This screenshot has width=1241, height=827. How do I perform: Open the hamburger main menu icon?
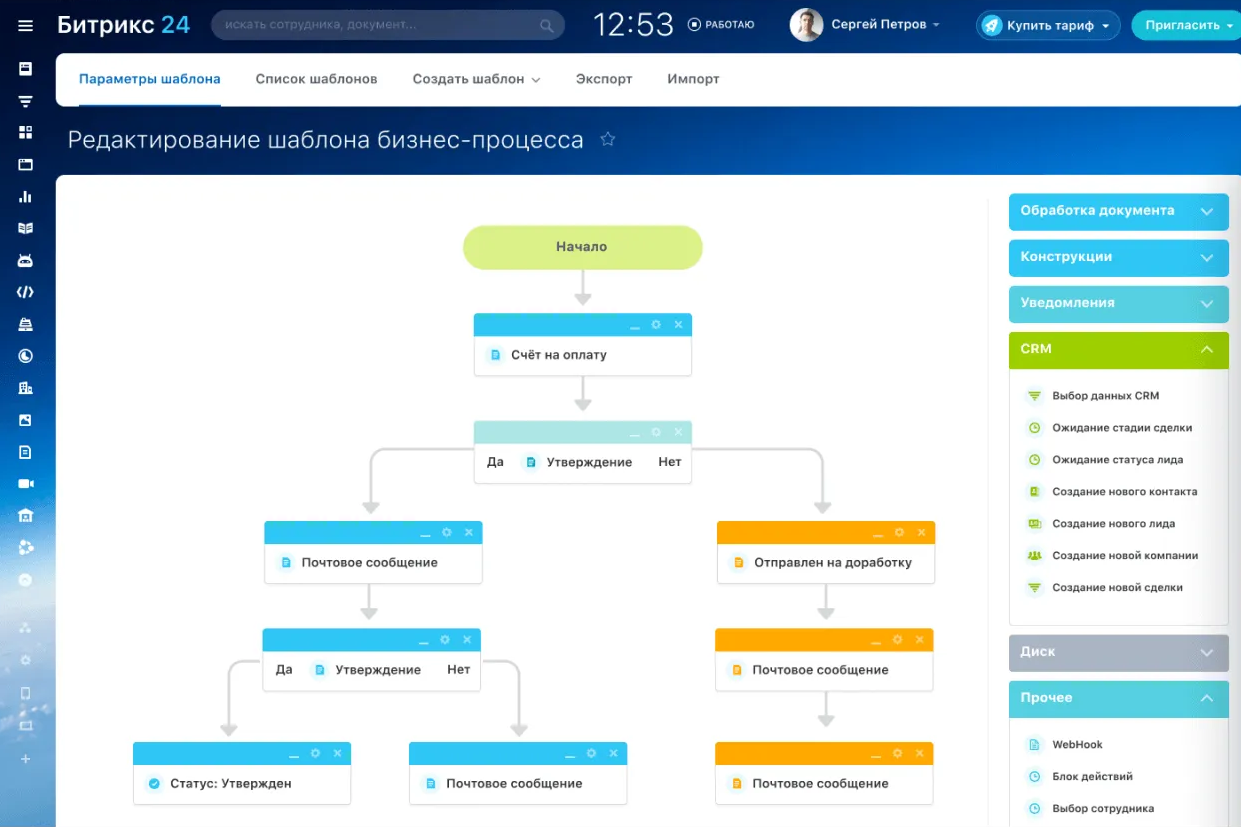tap(26, 26)
